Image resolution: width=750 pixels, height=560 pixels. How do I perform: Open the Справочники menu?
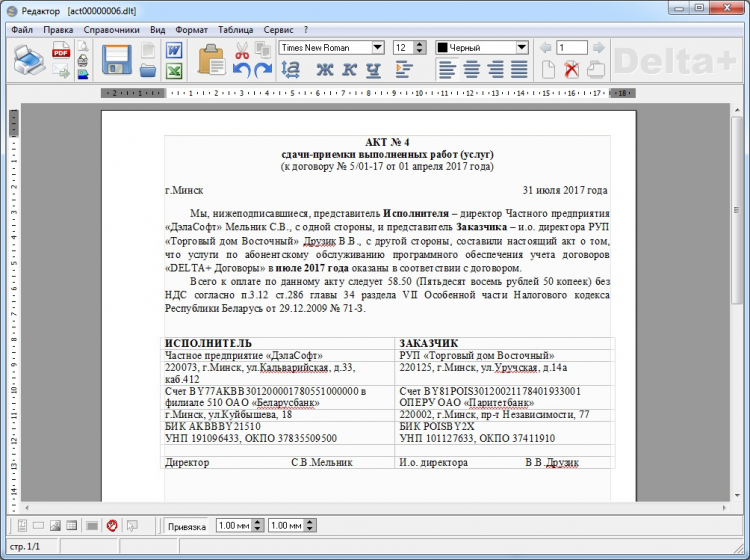(111, 30)
